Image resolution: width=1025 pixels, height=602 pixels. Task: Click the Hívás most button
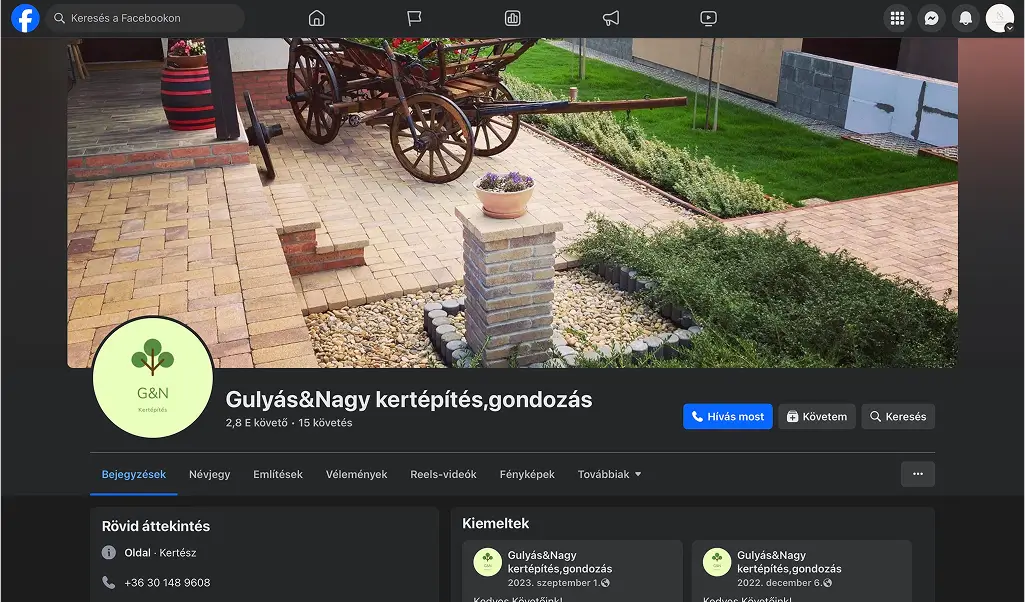pyautogui.click(x=728, y=416)
